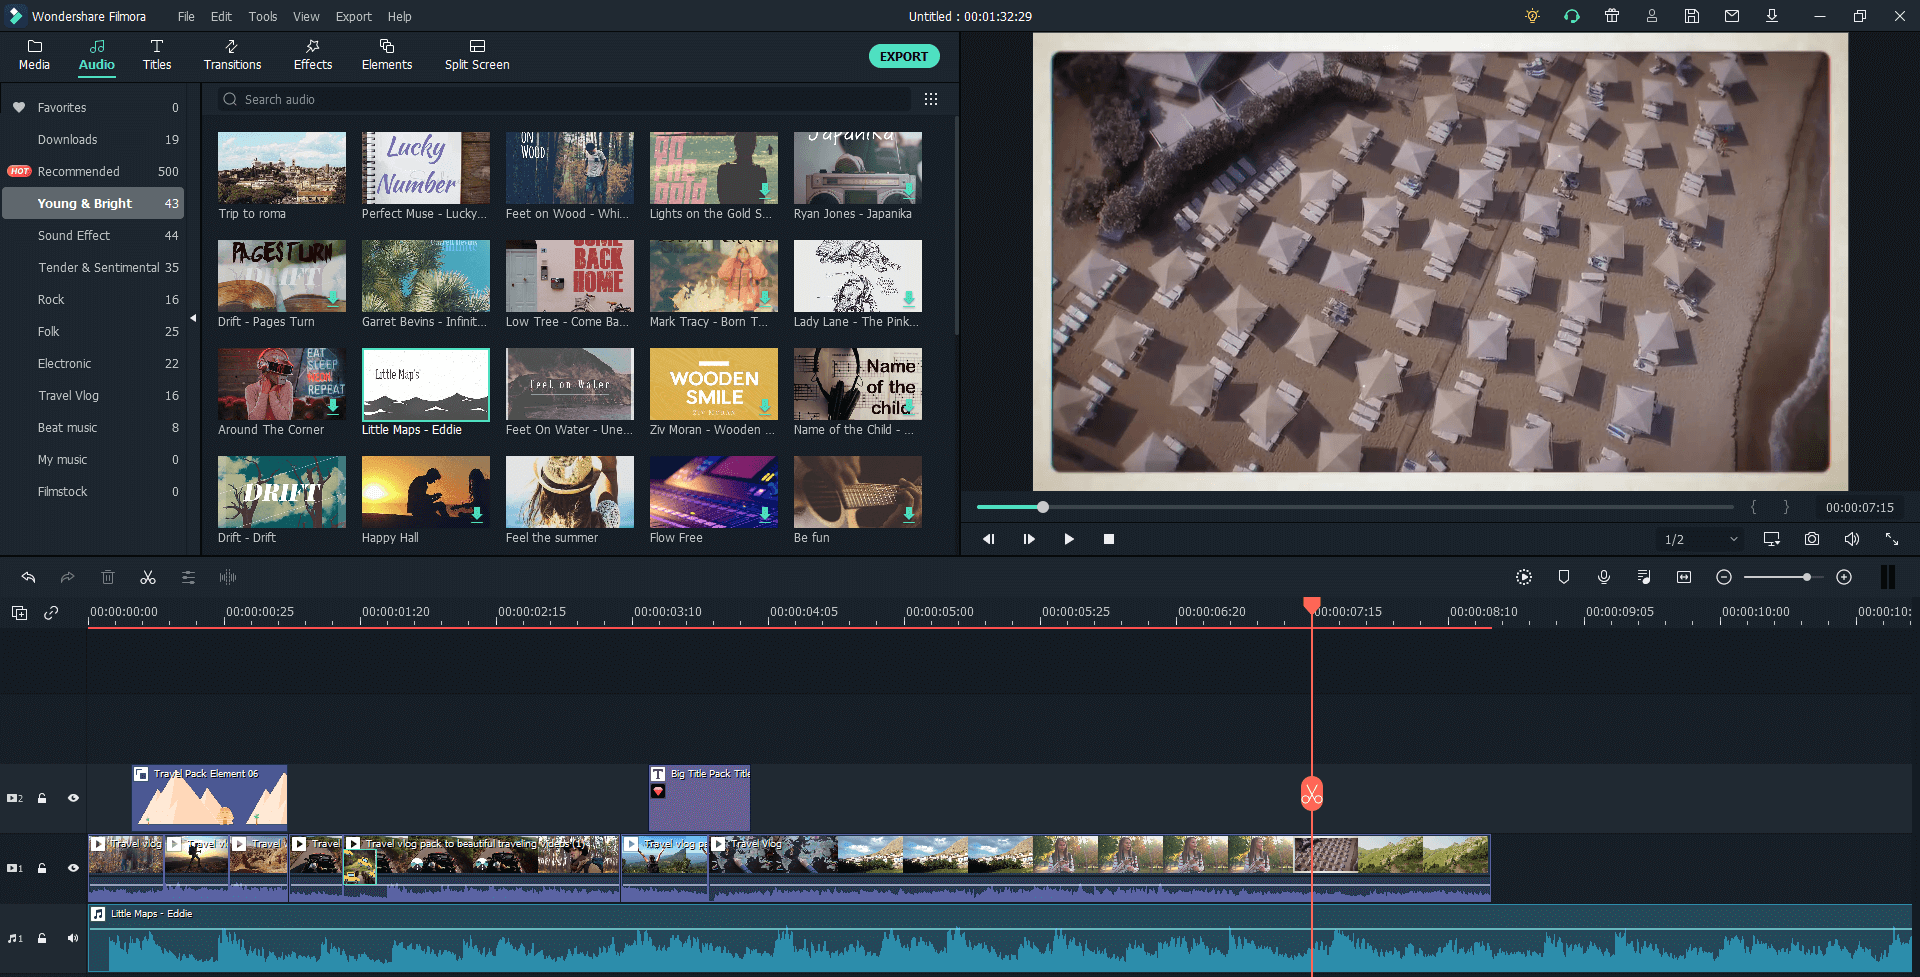
Task: Enter fullscreen preview mode
Action: 1892,539
